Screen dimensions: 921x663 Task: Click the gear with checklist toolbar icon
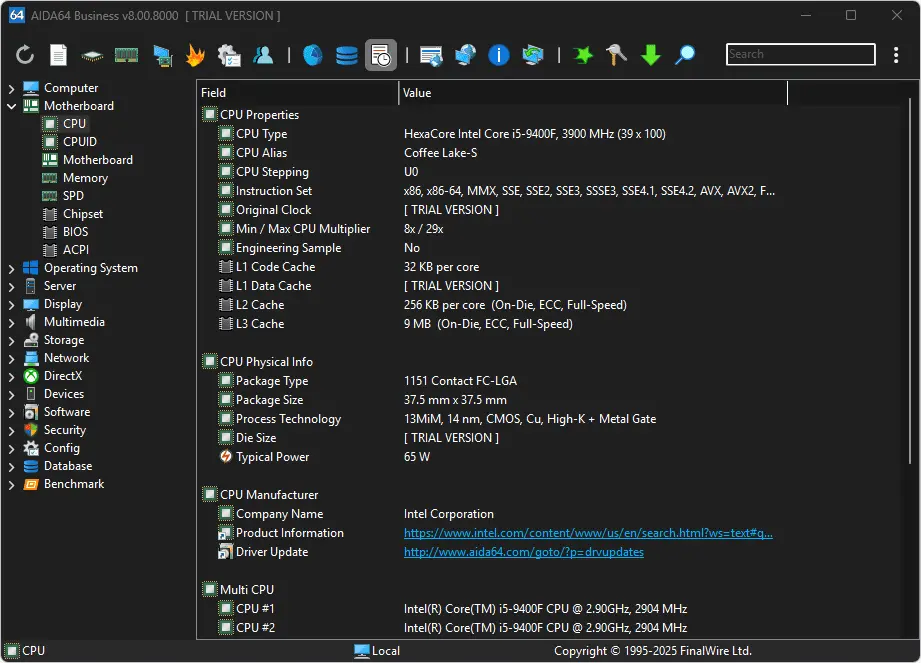click(229, 56)
